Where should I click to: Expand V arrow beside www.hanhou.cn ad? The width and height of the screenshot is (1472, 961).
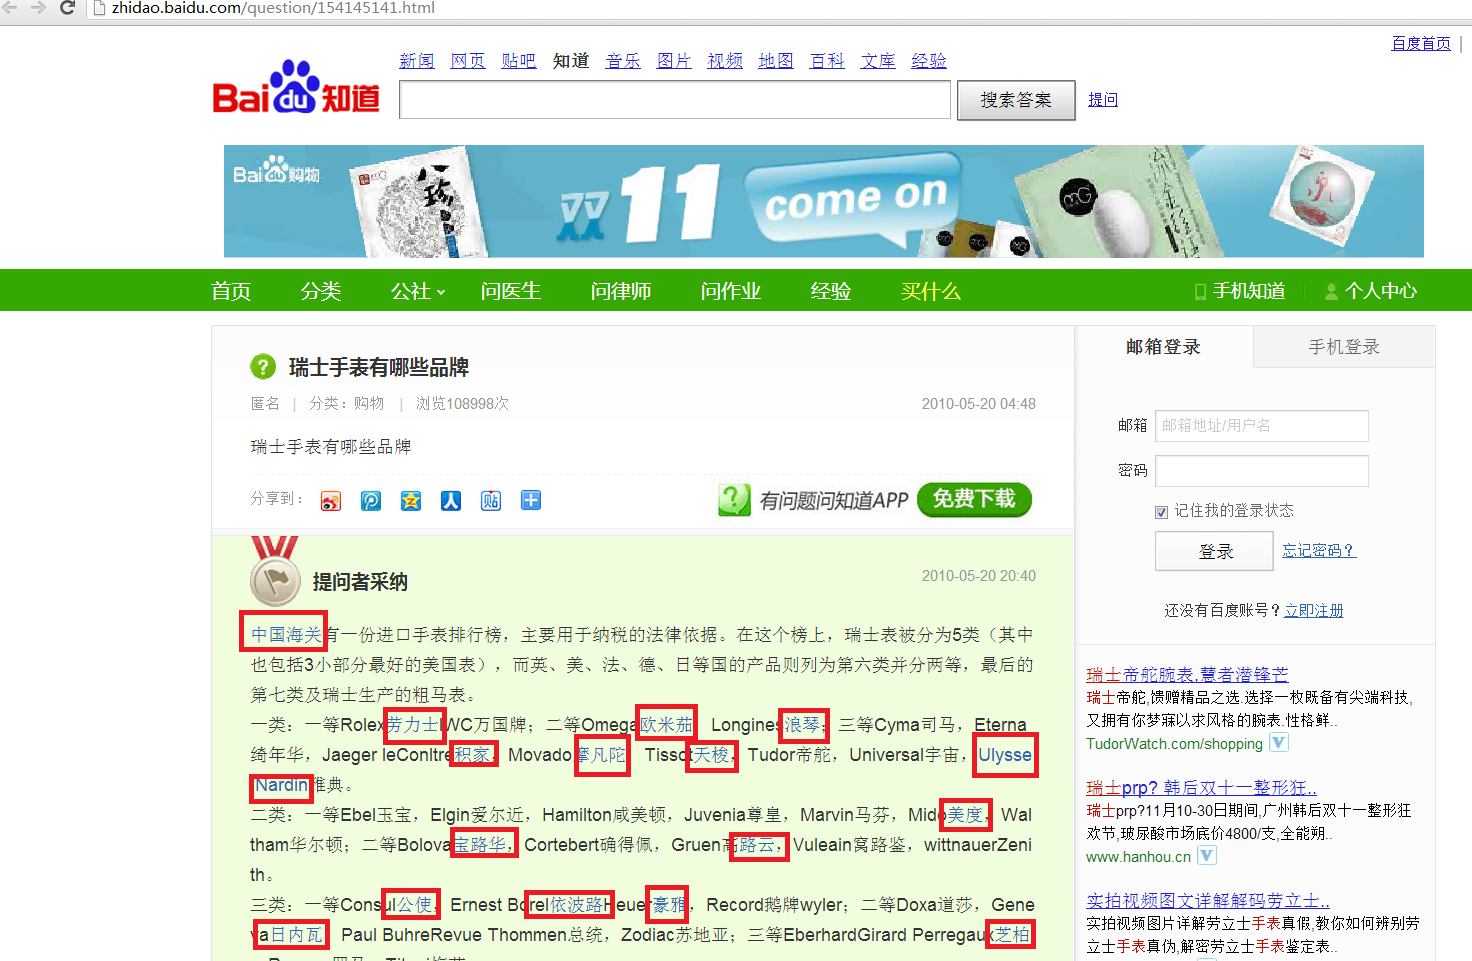pyautogui.click(x=1207, y=856)
